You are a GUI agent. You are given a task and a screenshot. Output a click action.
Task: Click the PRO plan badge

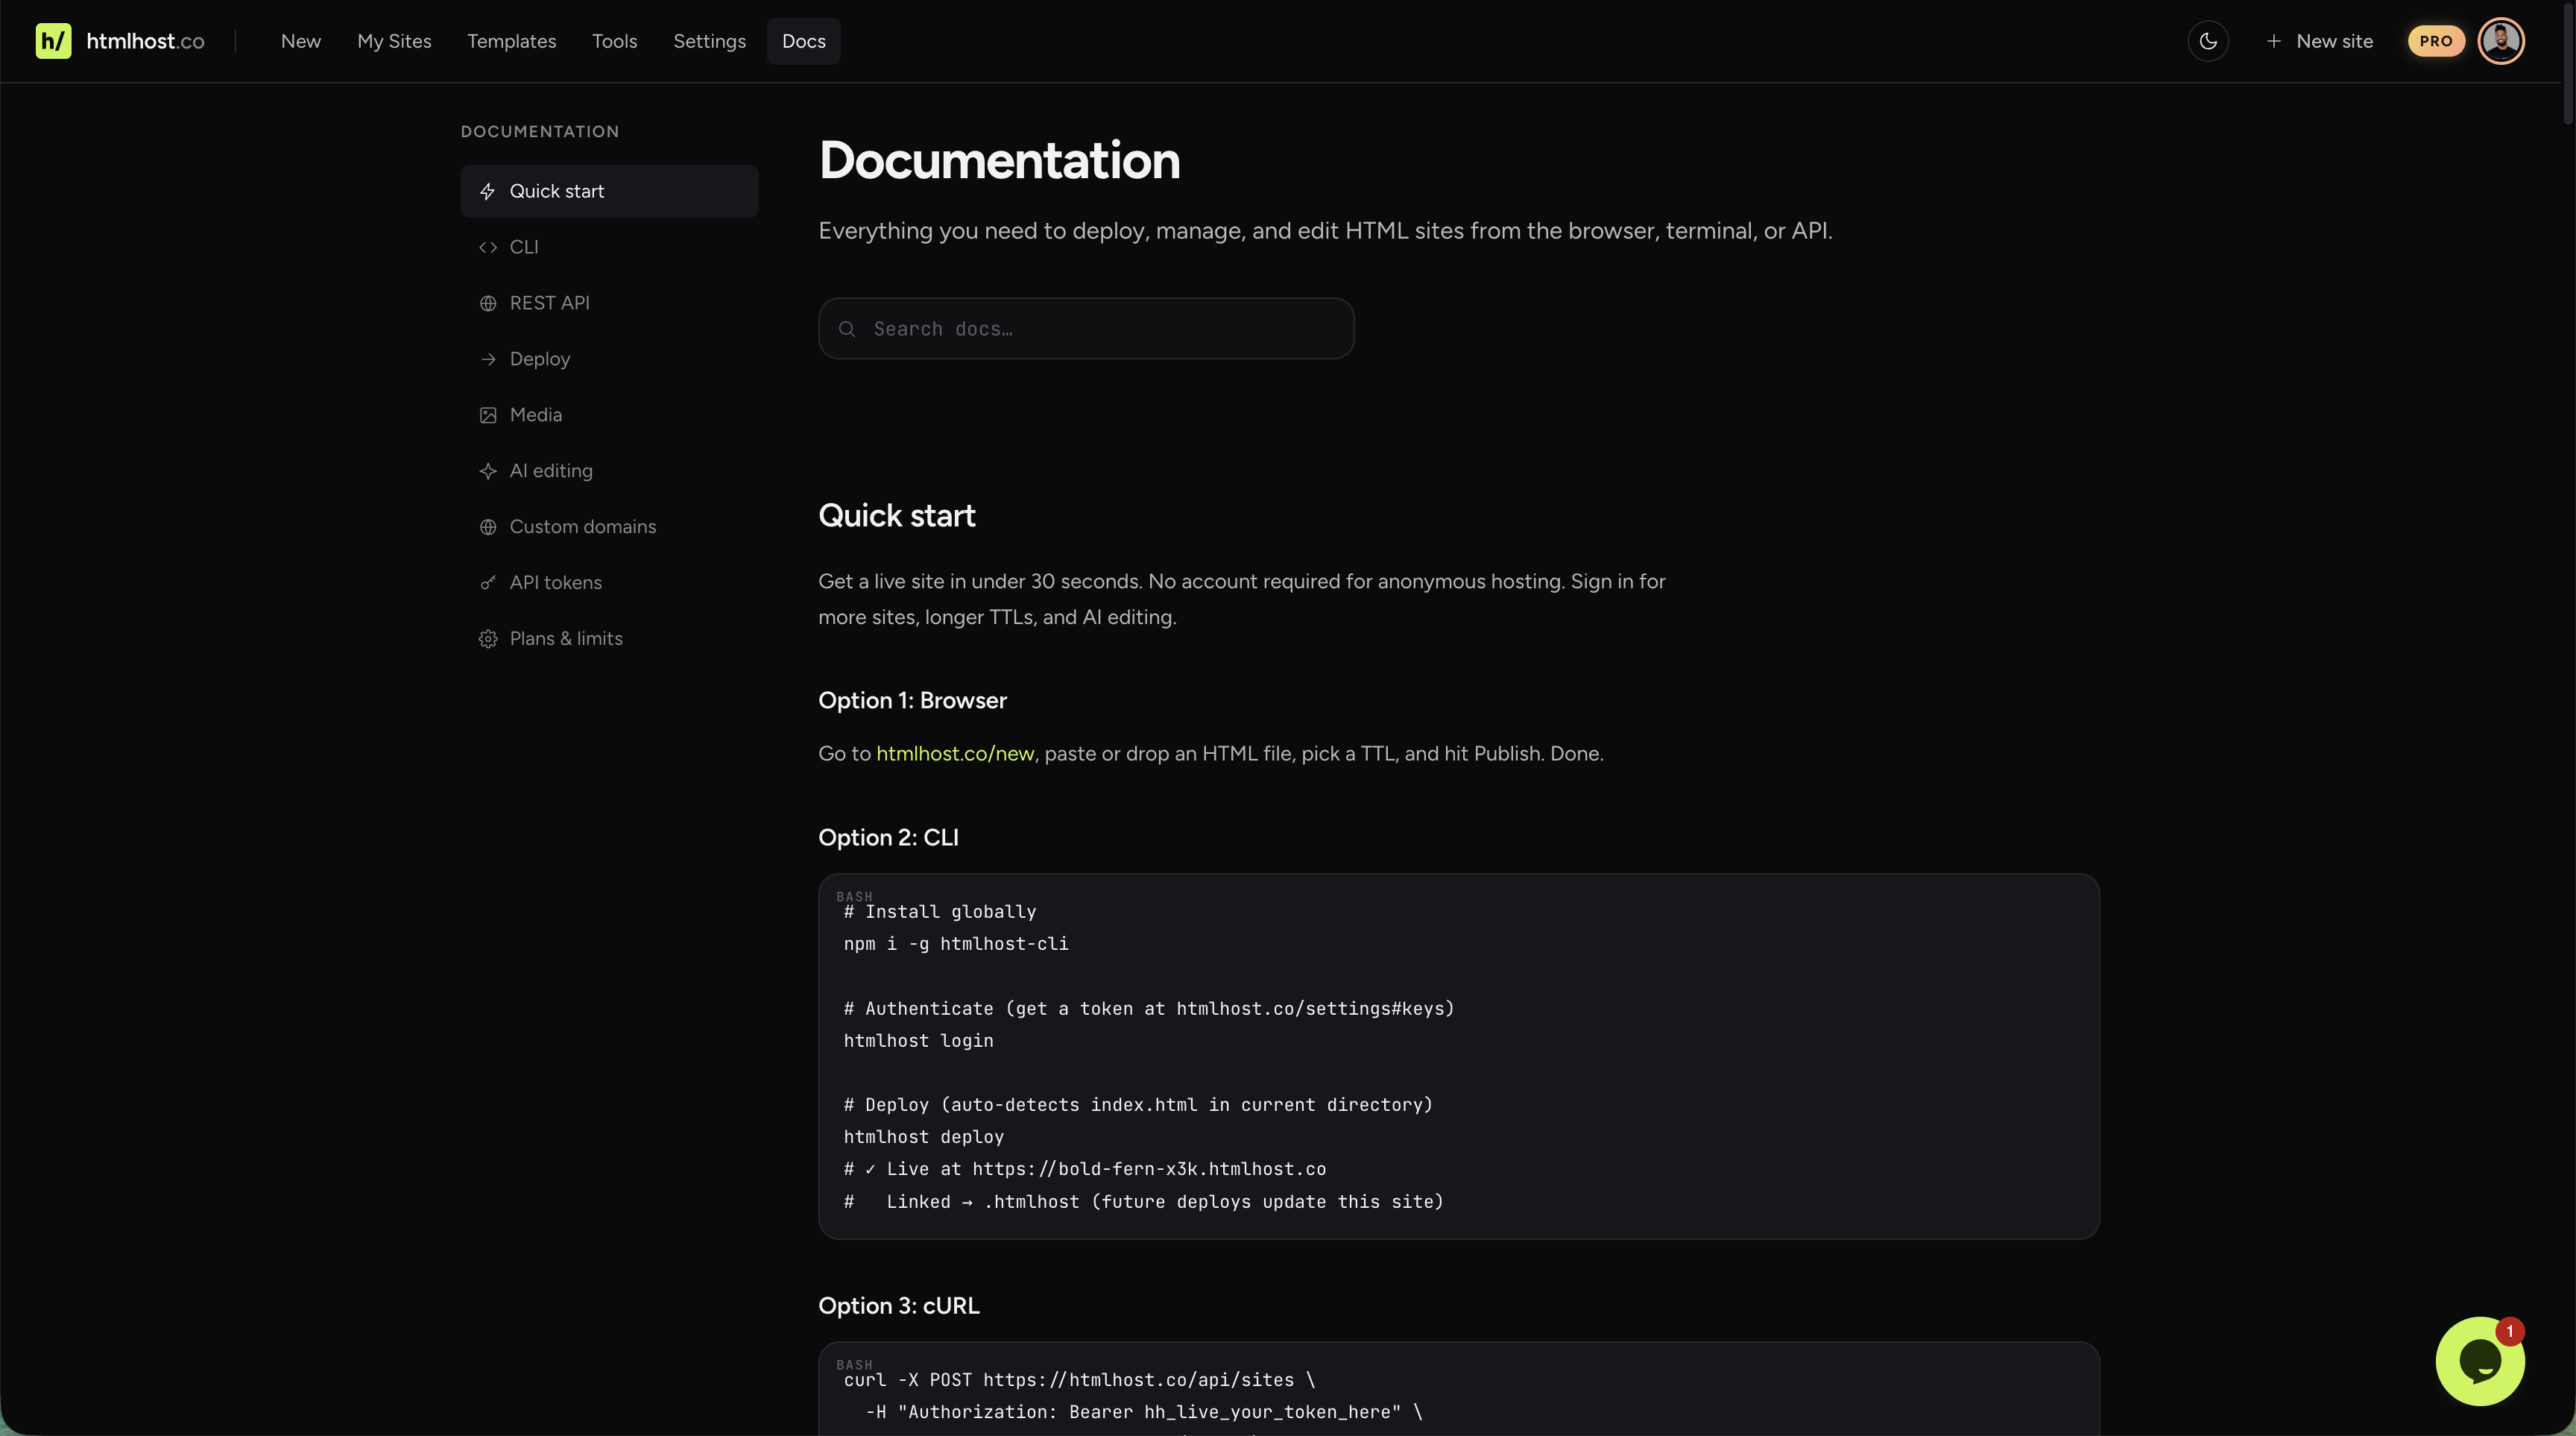pos(2436,41)
